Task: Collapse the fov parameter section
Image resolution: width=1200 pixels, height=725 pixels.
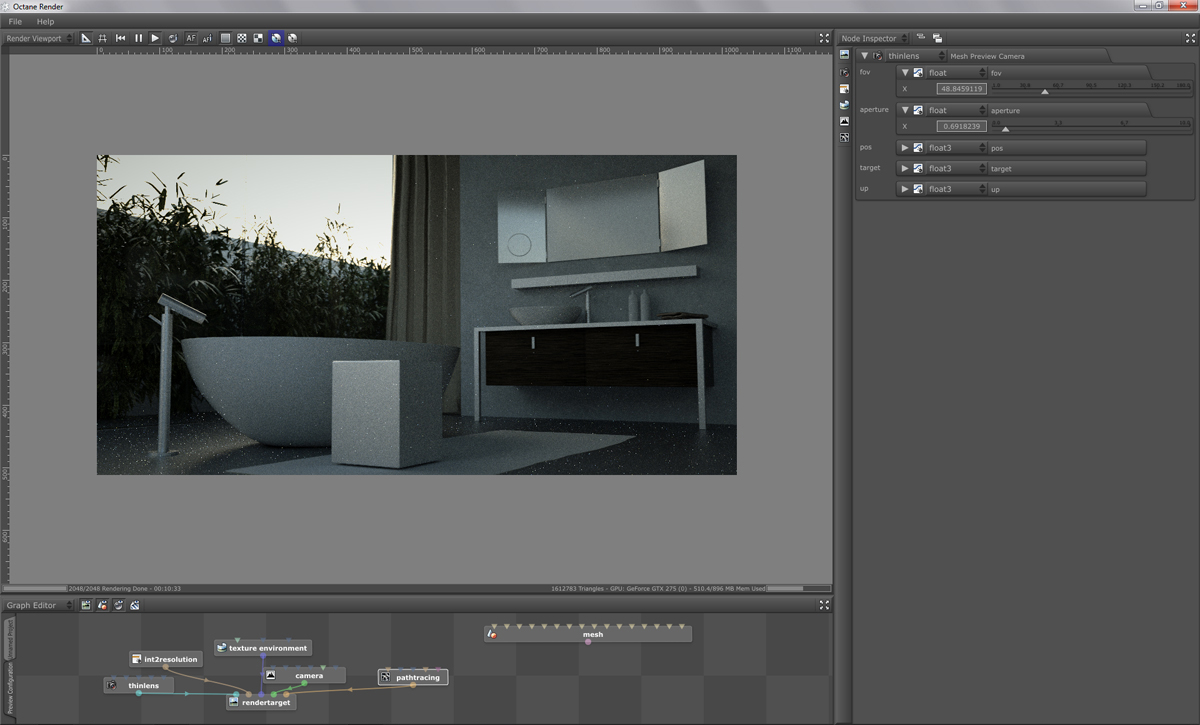Action: [x=905, y=72]
